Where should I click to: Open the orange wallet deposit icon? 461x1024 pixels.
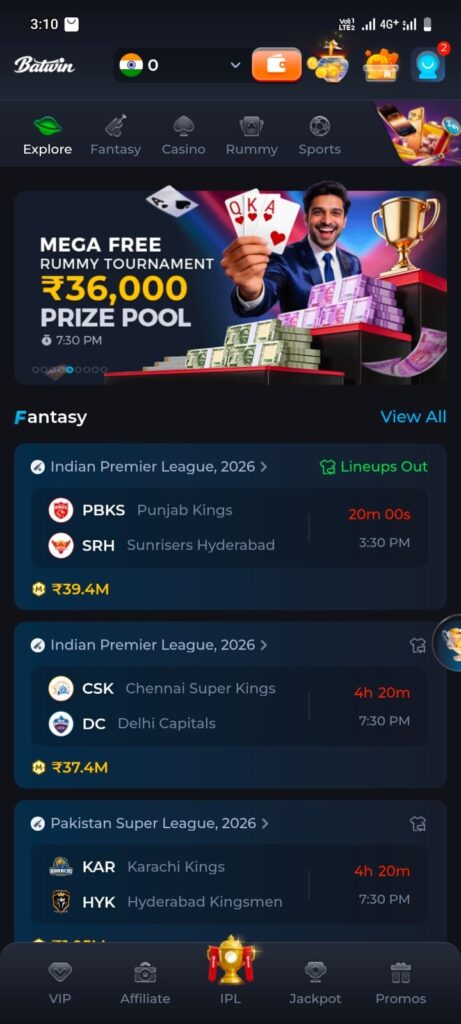[x=277, y=65]
